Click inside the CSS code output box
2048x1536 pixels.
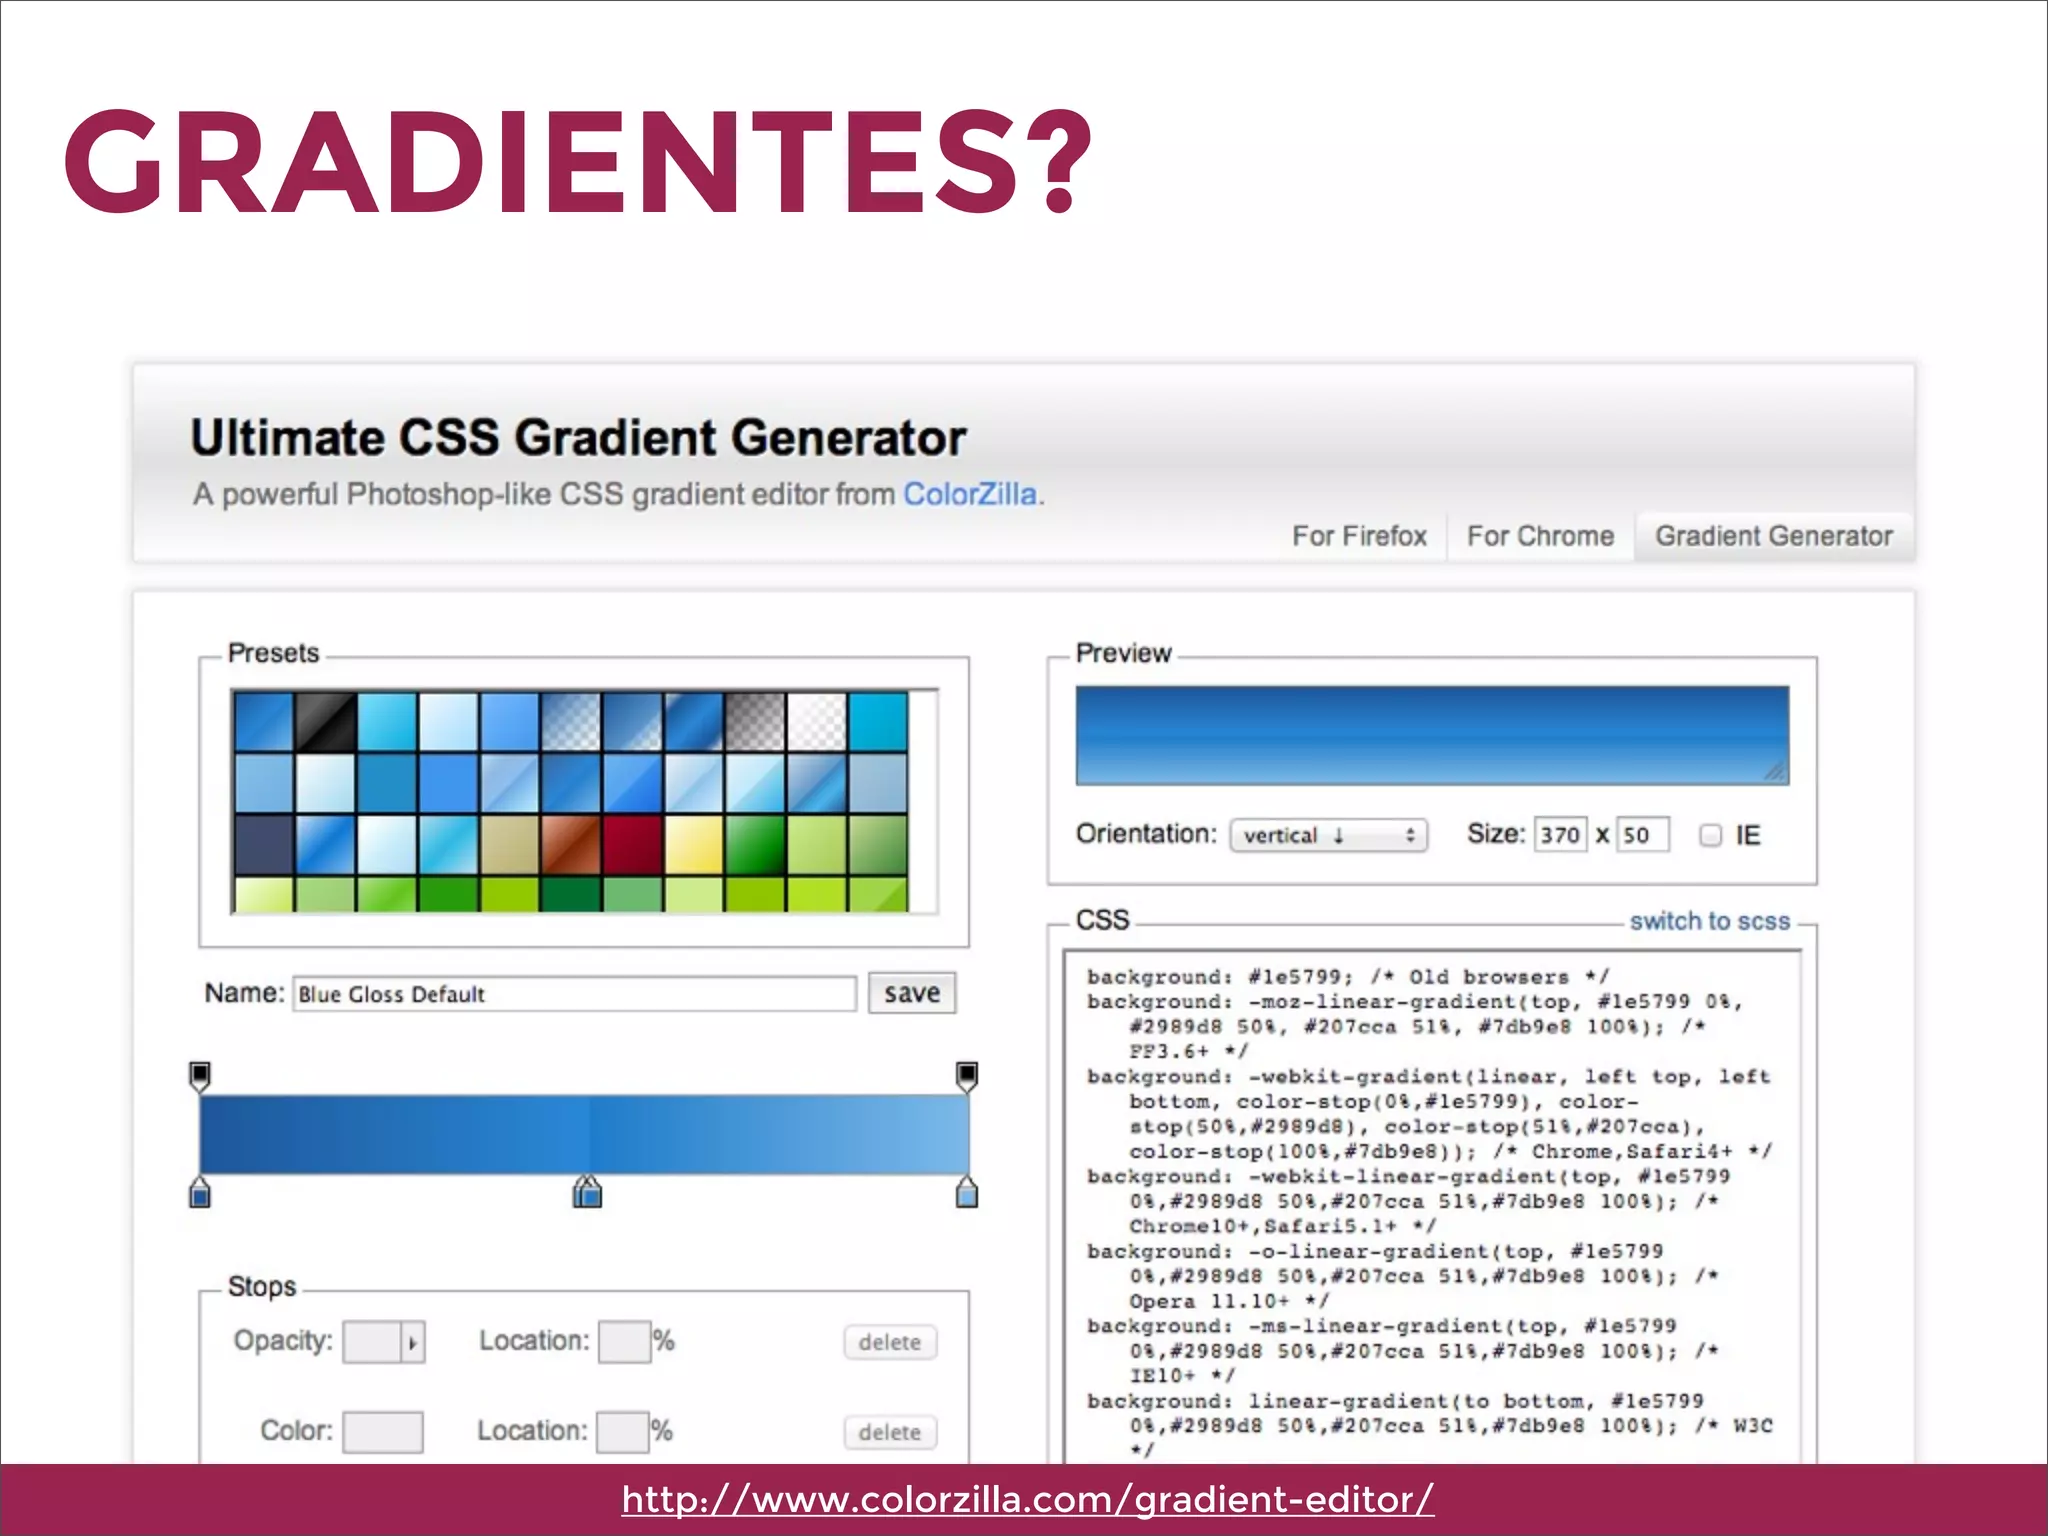pyautogui.click(x=1432, y=1208)
